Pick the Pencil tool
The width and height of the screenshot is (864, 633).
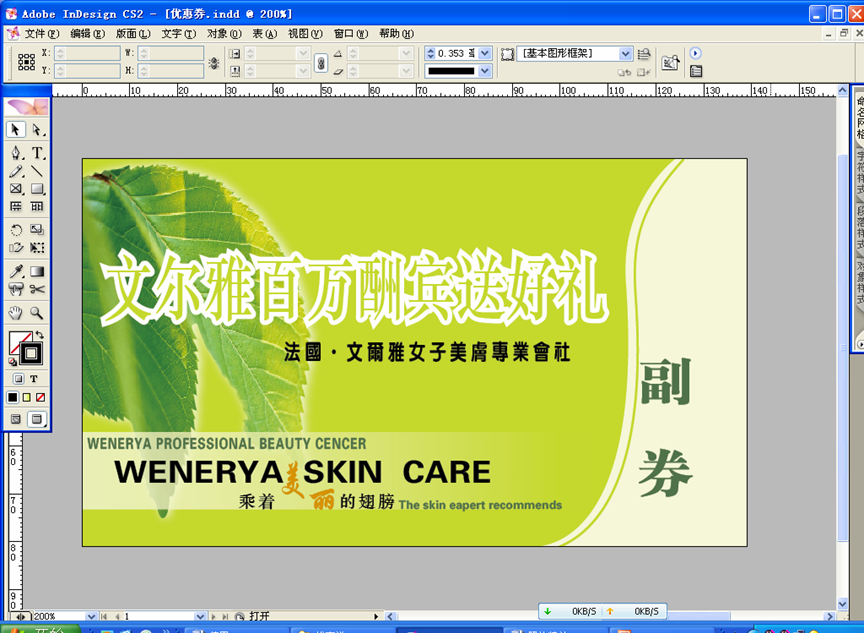click(x=16, y=171)
